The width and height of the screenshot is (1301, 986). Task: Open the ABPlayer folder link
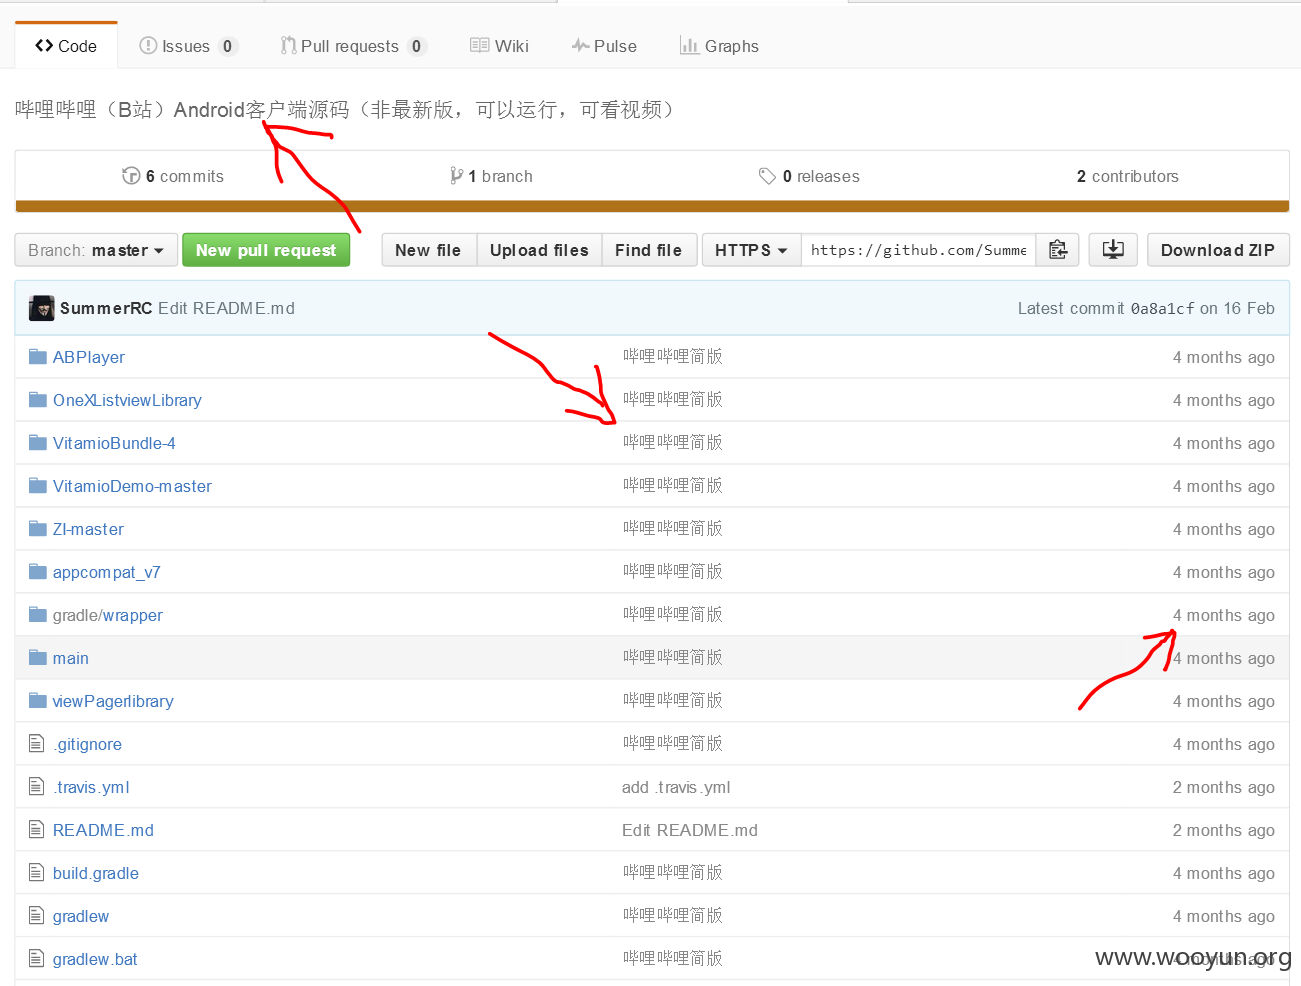pyautogui.click(x=89, y=357)
